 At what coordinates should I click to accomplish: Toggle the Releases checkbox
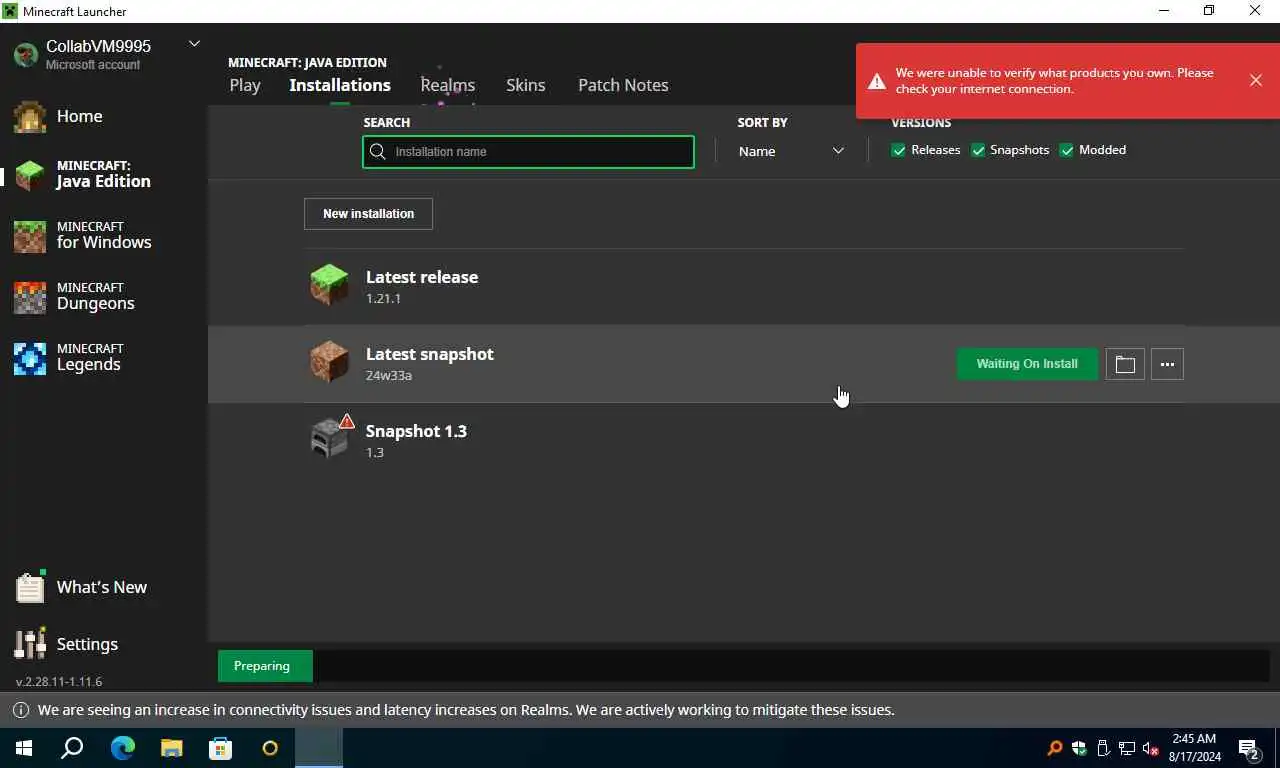(x=898, y=150)
